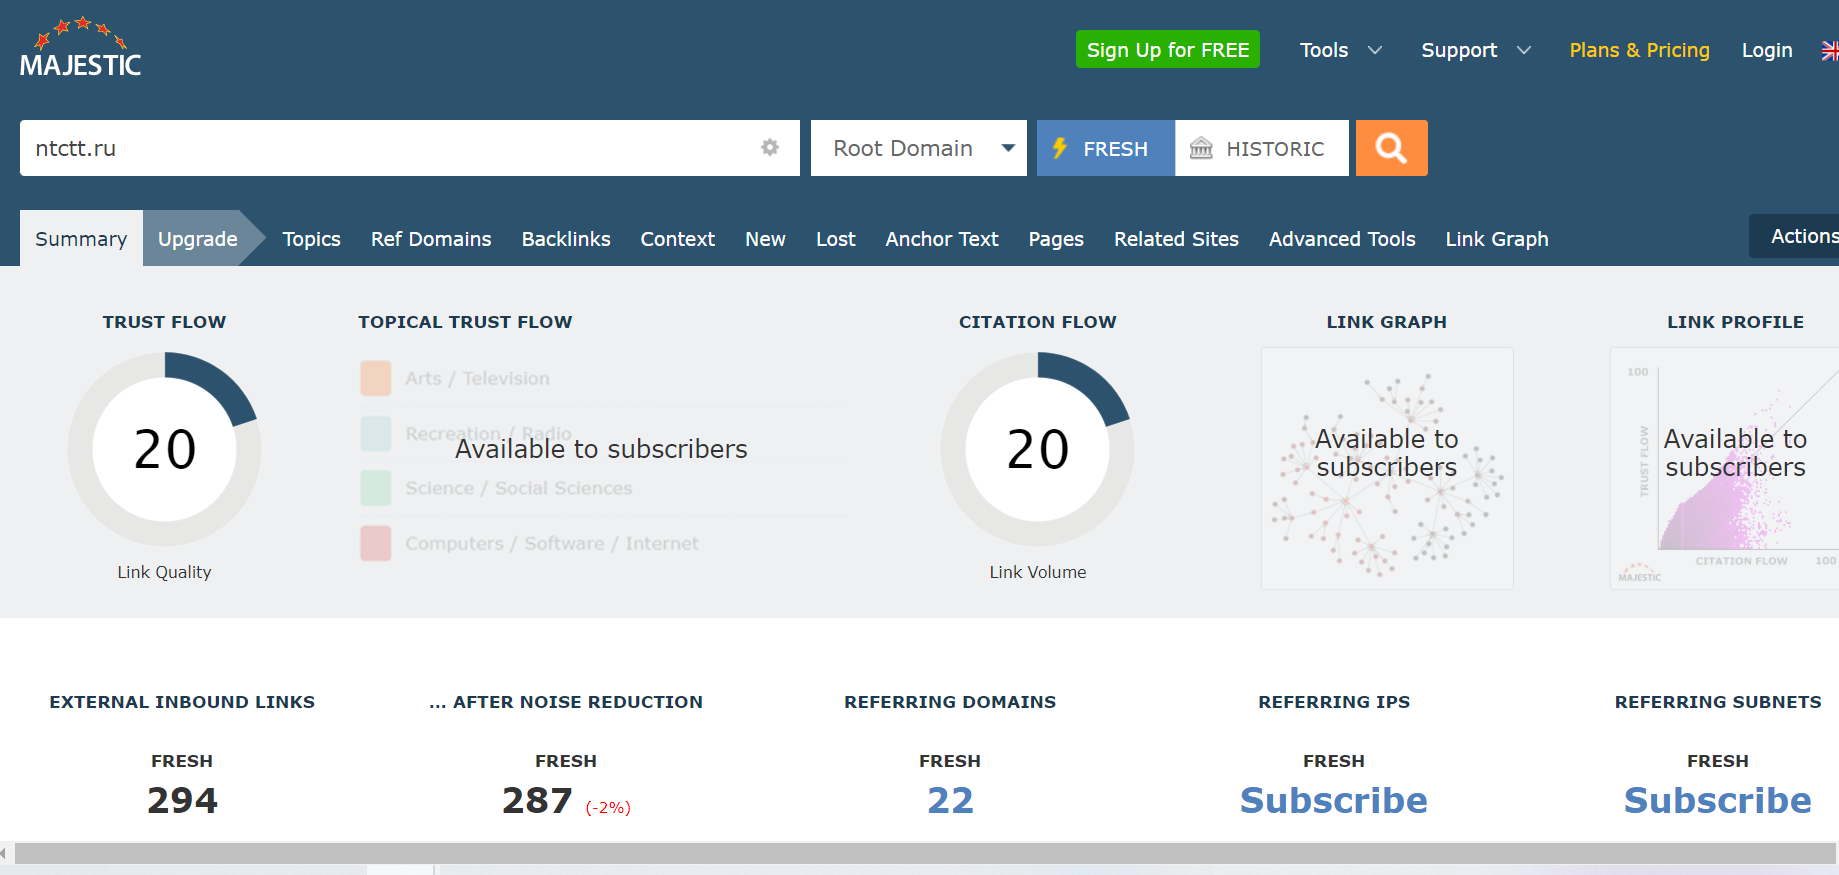
Task: Open search settings gear icon
Action: tap(769, 148)
